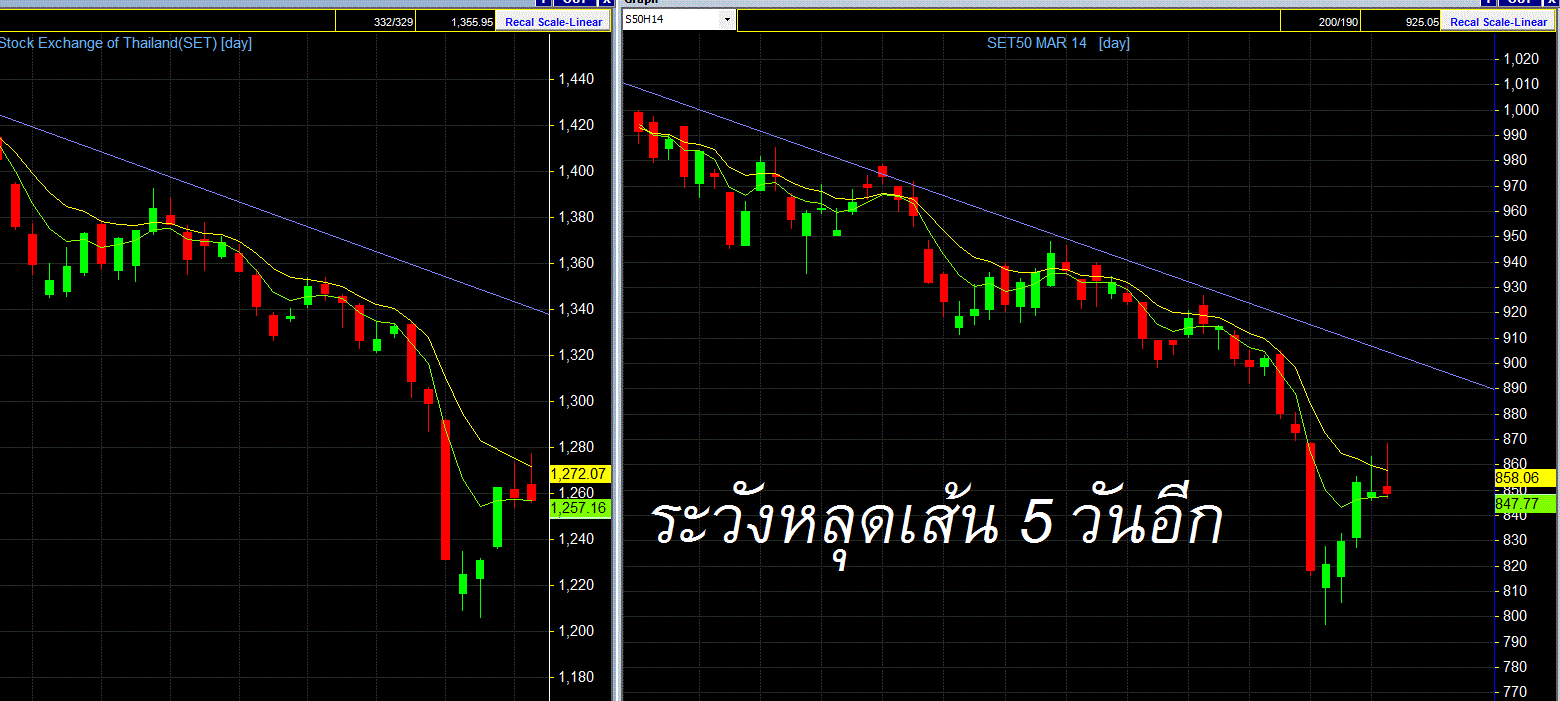Click the Stock Exchange of Thailand(SET) [day] title
1560x701 pixels.
[125, 43]
